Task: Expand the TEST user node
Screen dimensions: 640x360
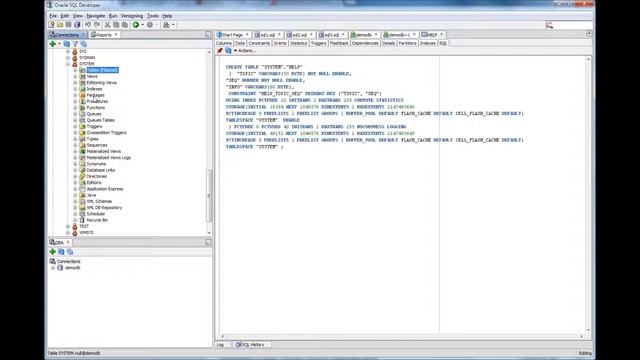Action: click(68, 226)
